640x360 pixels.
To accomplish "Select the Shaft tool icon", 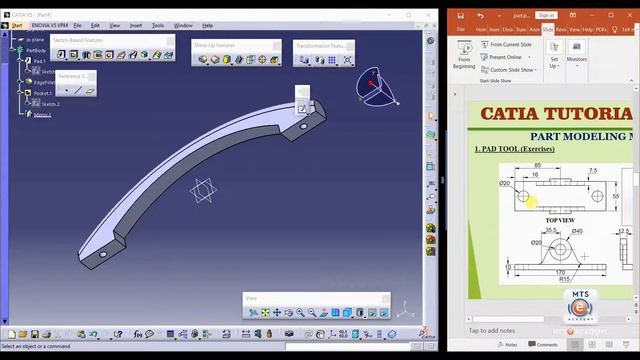I will (86, 55).
